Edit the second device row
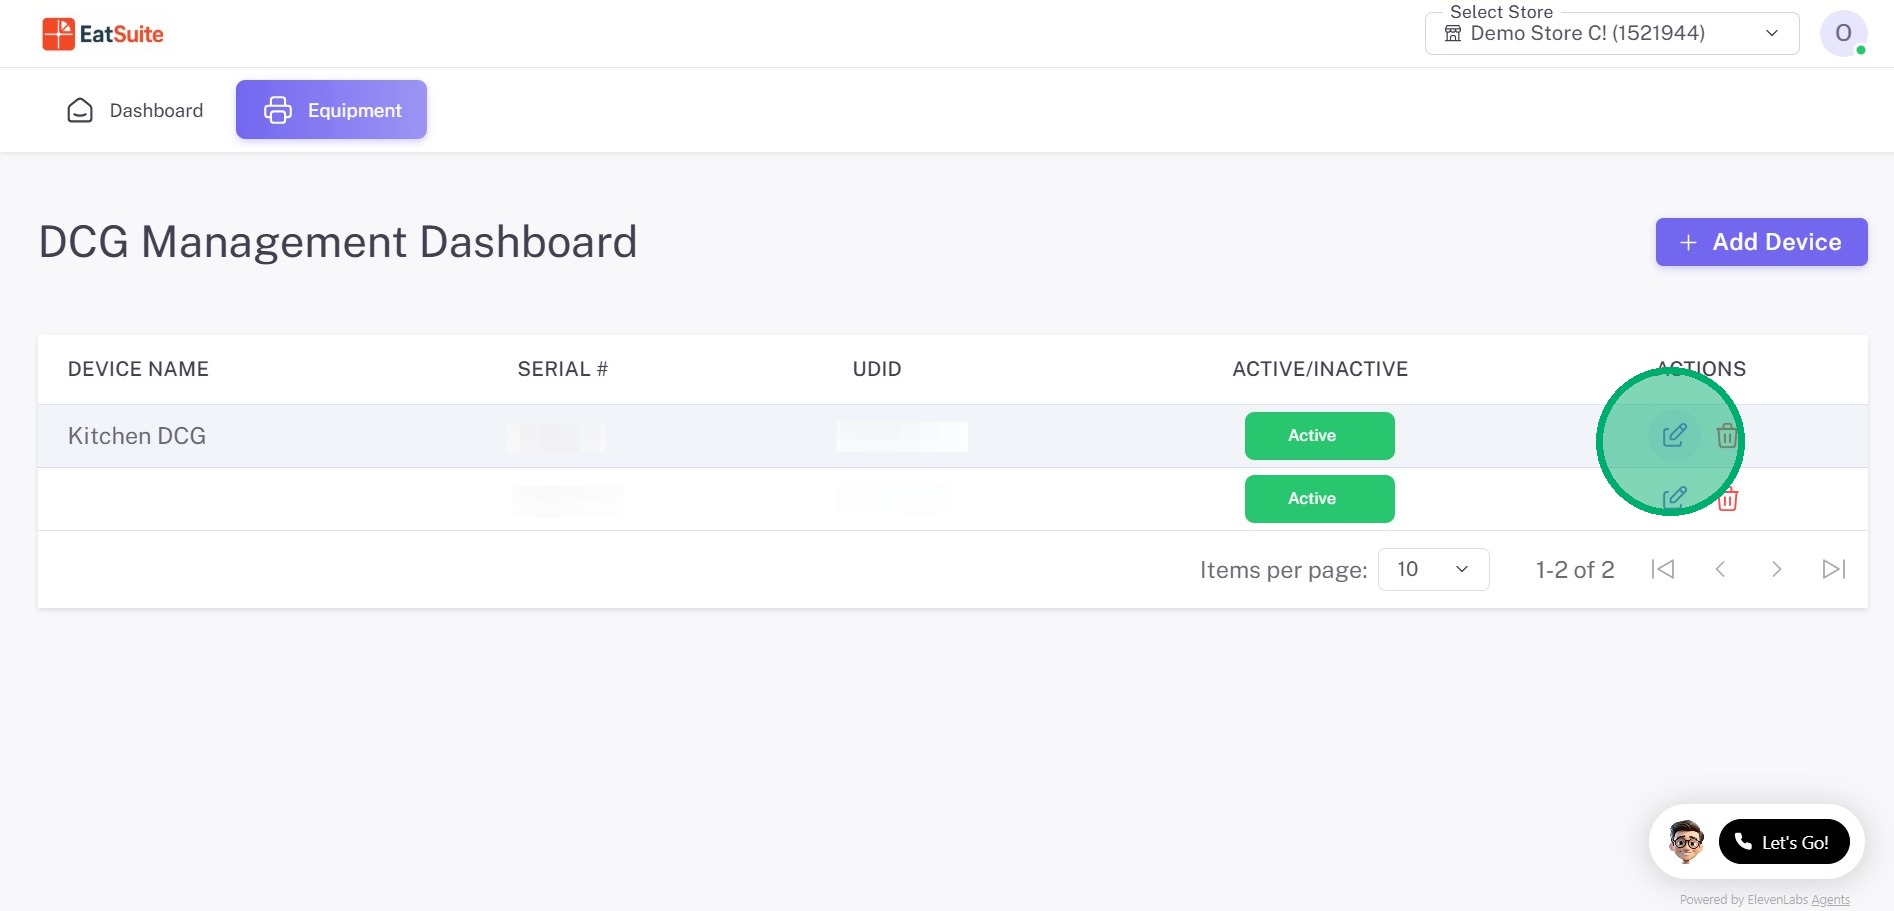Viewport: 1894px width, 911px height. coord(1674,498)
